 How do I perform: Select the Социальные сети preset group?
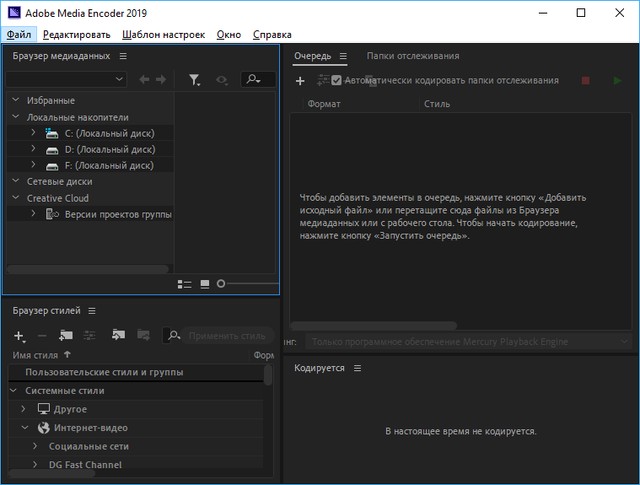coord(89,446)
